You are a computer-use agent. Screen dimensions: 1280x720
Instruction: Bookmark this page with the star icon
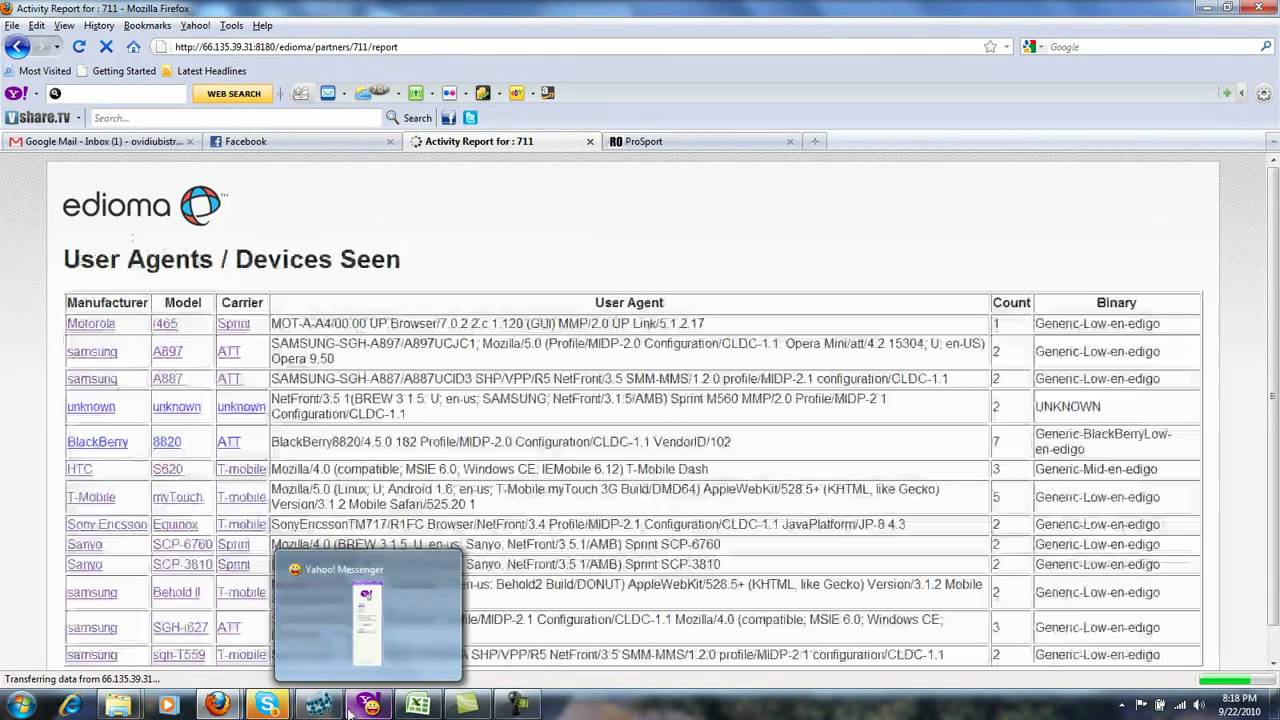coord(990,47)
